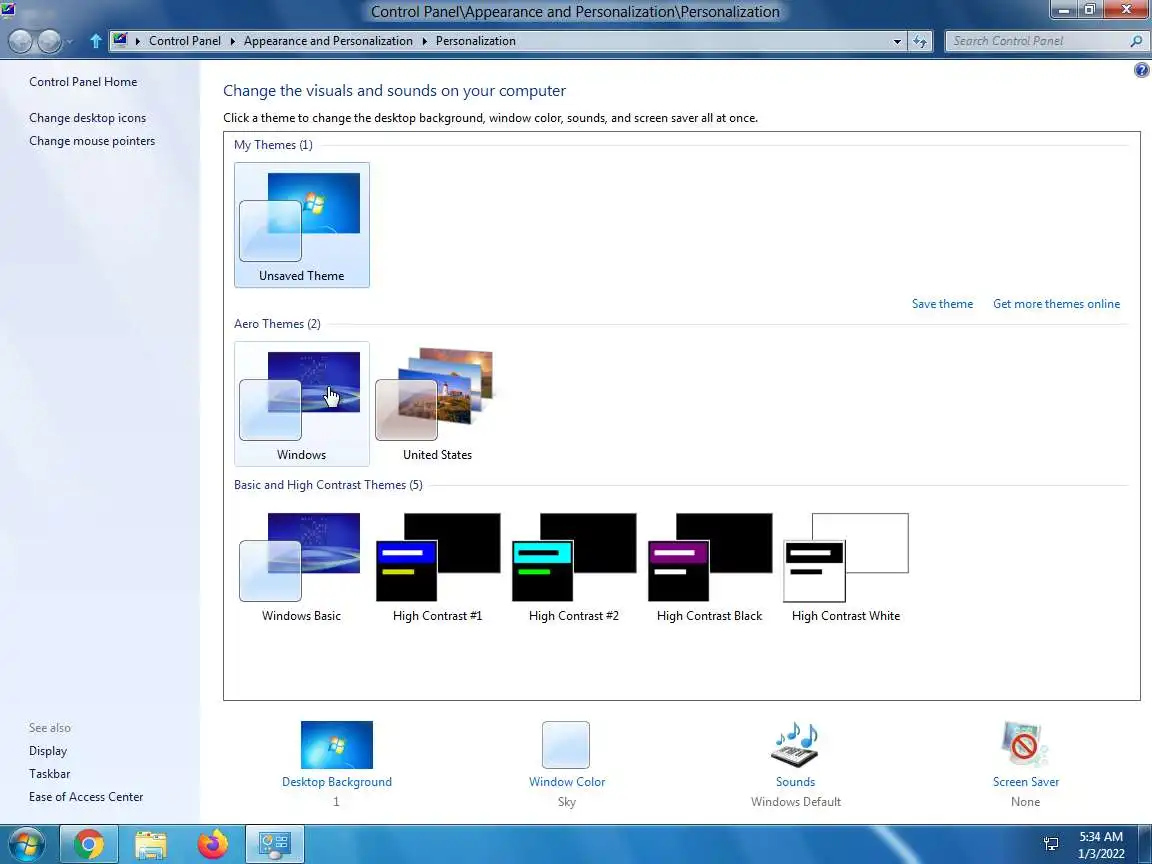Open Taskbar under See also
The width and height of the screenshot is (1152, 864).
[49, 774]
